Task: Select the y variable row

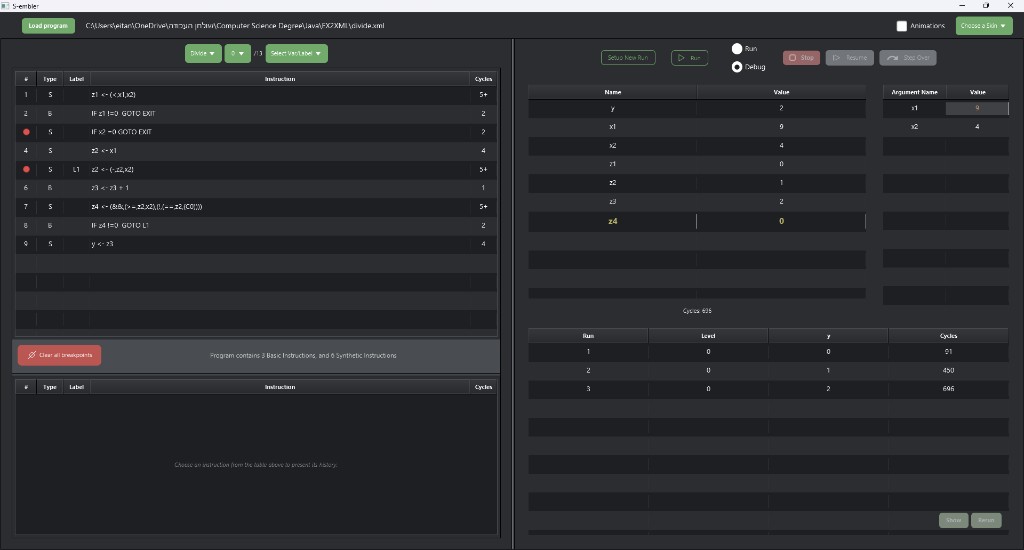Action: pos(697,108)
